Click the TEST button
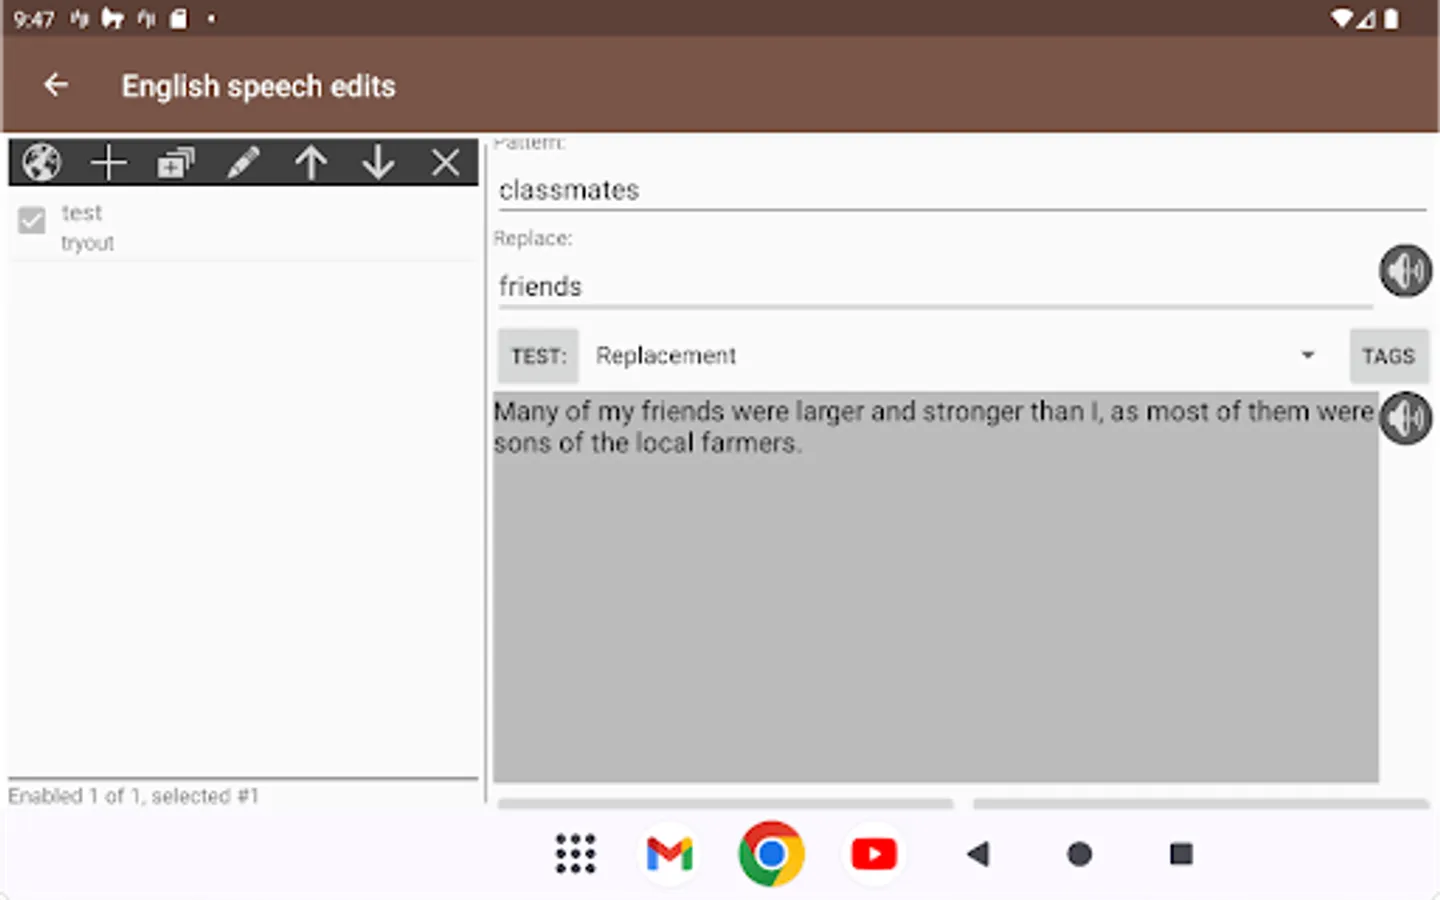 [538, 356]
